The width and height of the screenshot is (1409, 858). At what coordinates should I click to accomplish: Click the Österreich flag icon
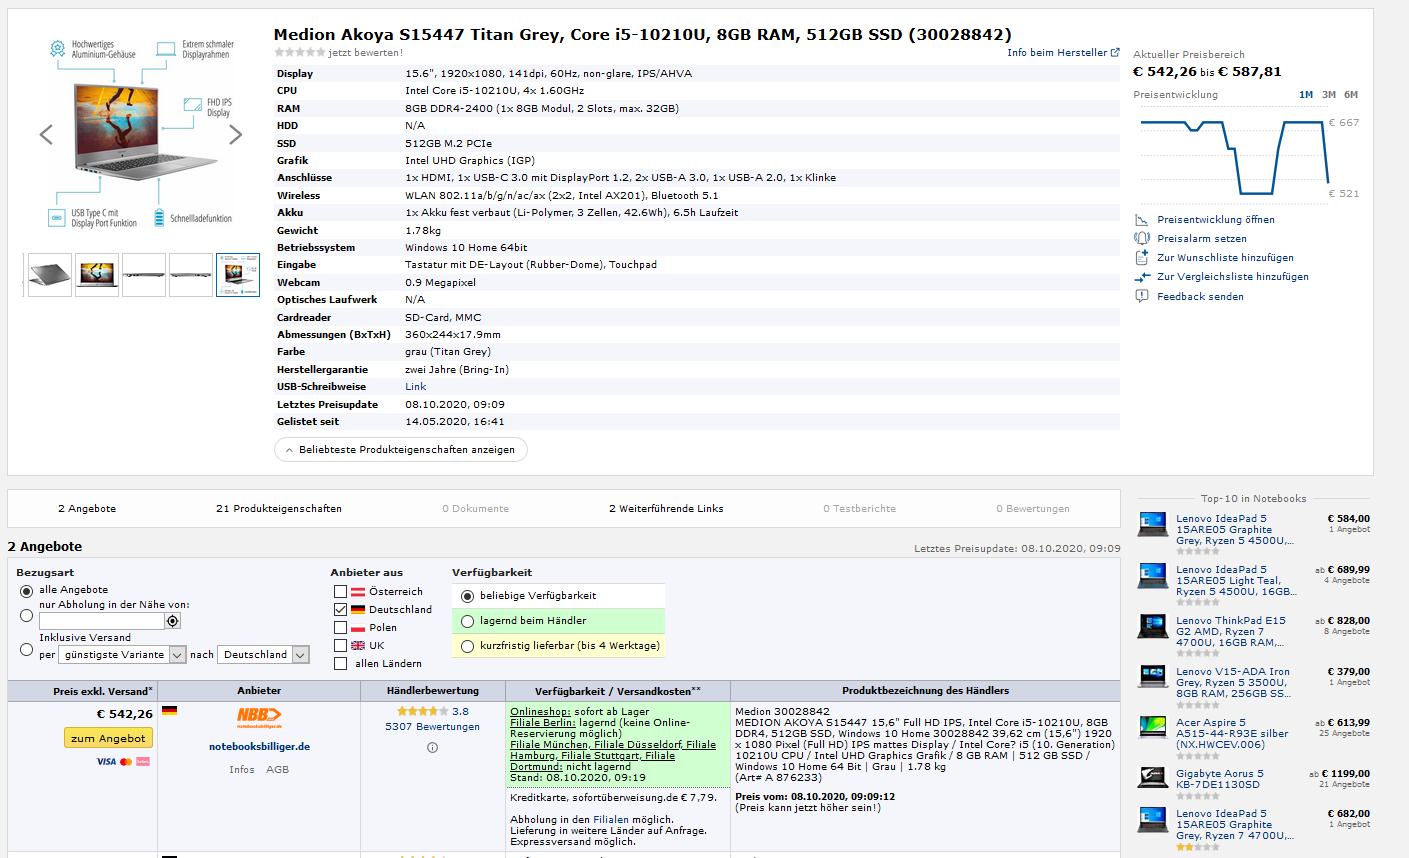pos(358,592)
